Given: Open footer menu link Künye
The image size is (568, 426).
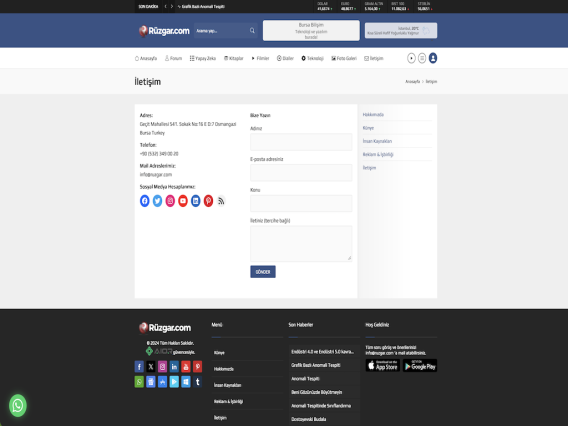Looking at the screenshot, I should click(x=219, y=352).
